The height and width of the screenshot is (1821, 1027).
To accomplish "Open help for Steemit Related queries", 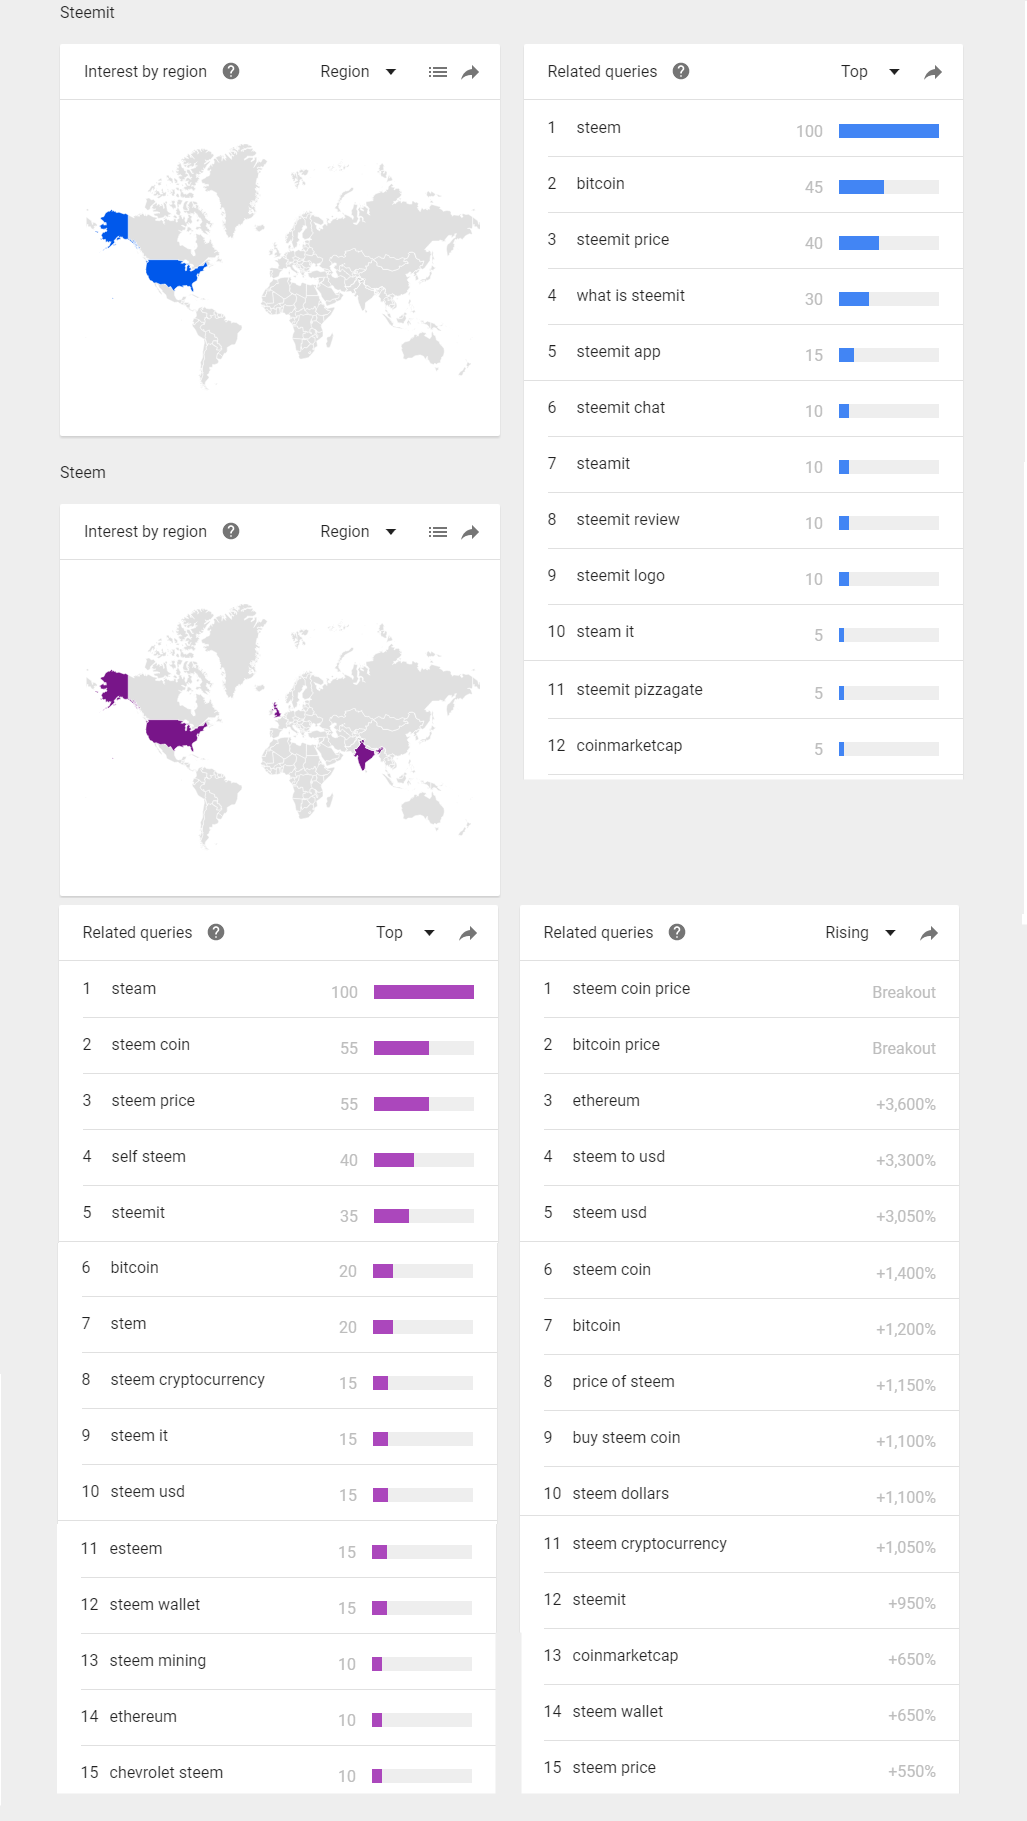I will pos(681,71).
